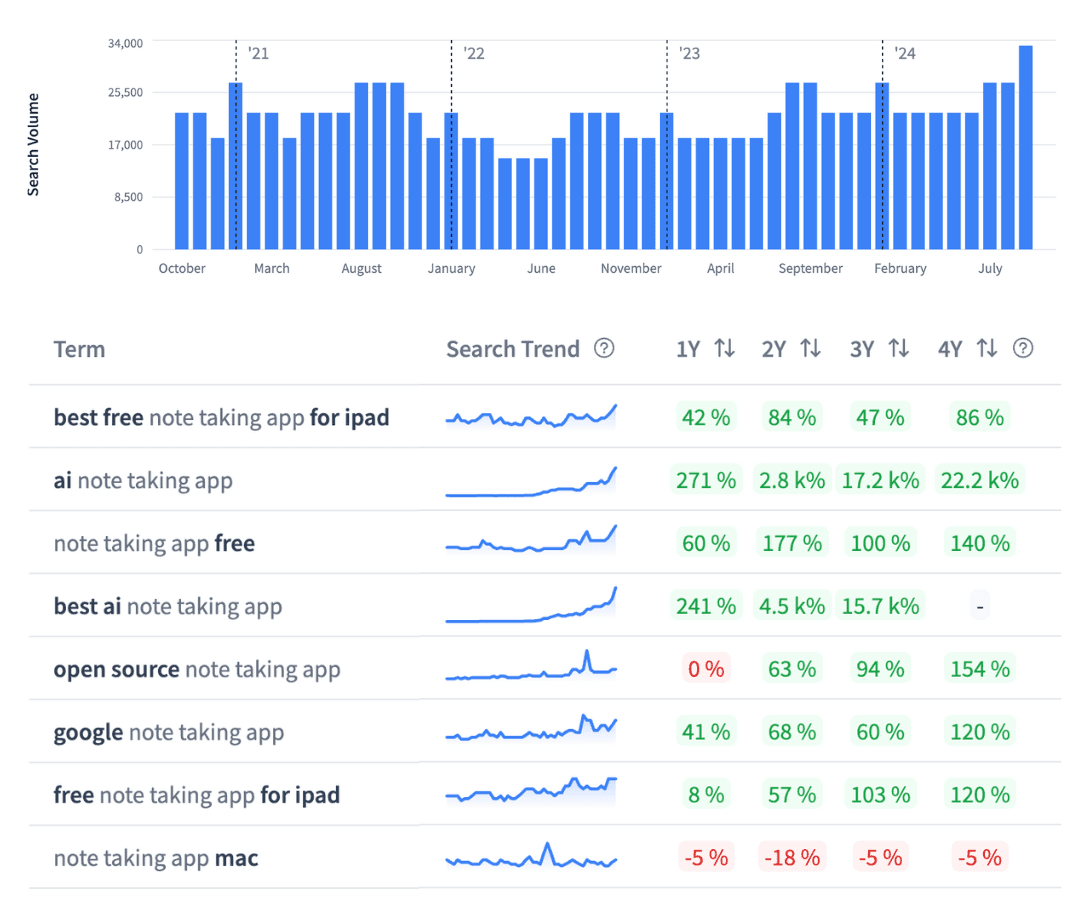Select 'google note taking app' term
This screenshot has width=1080, height=900.
[169, 732]
